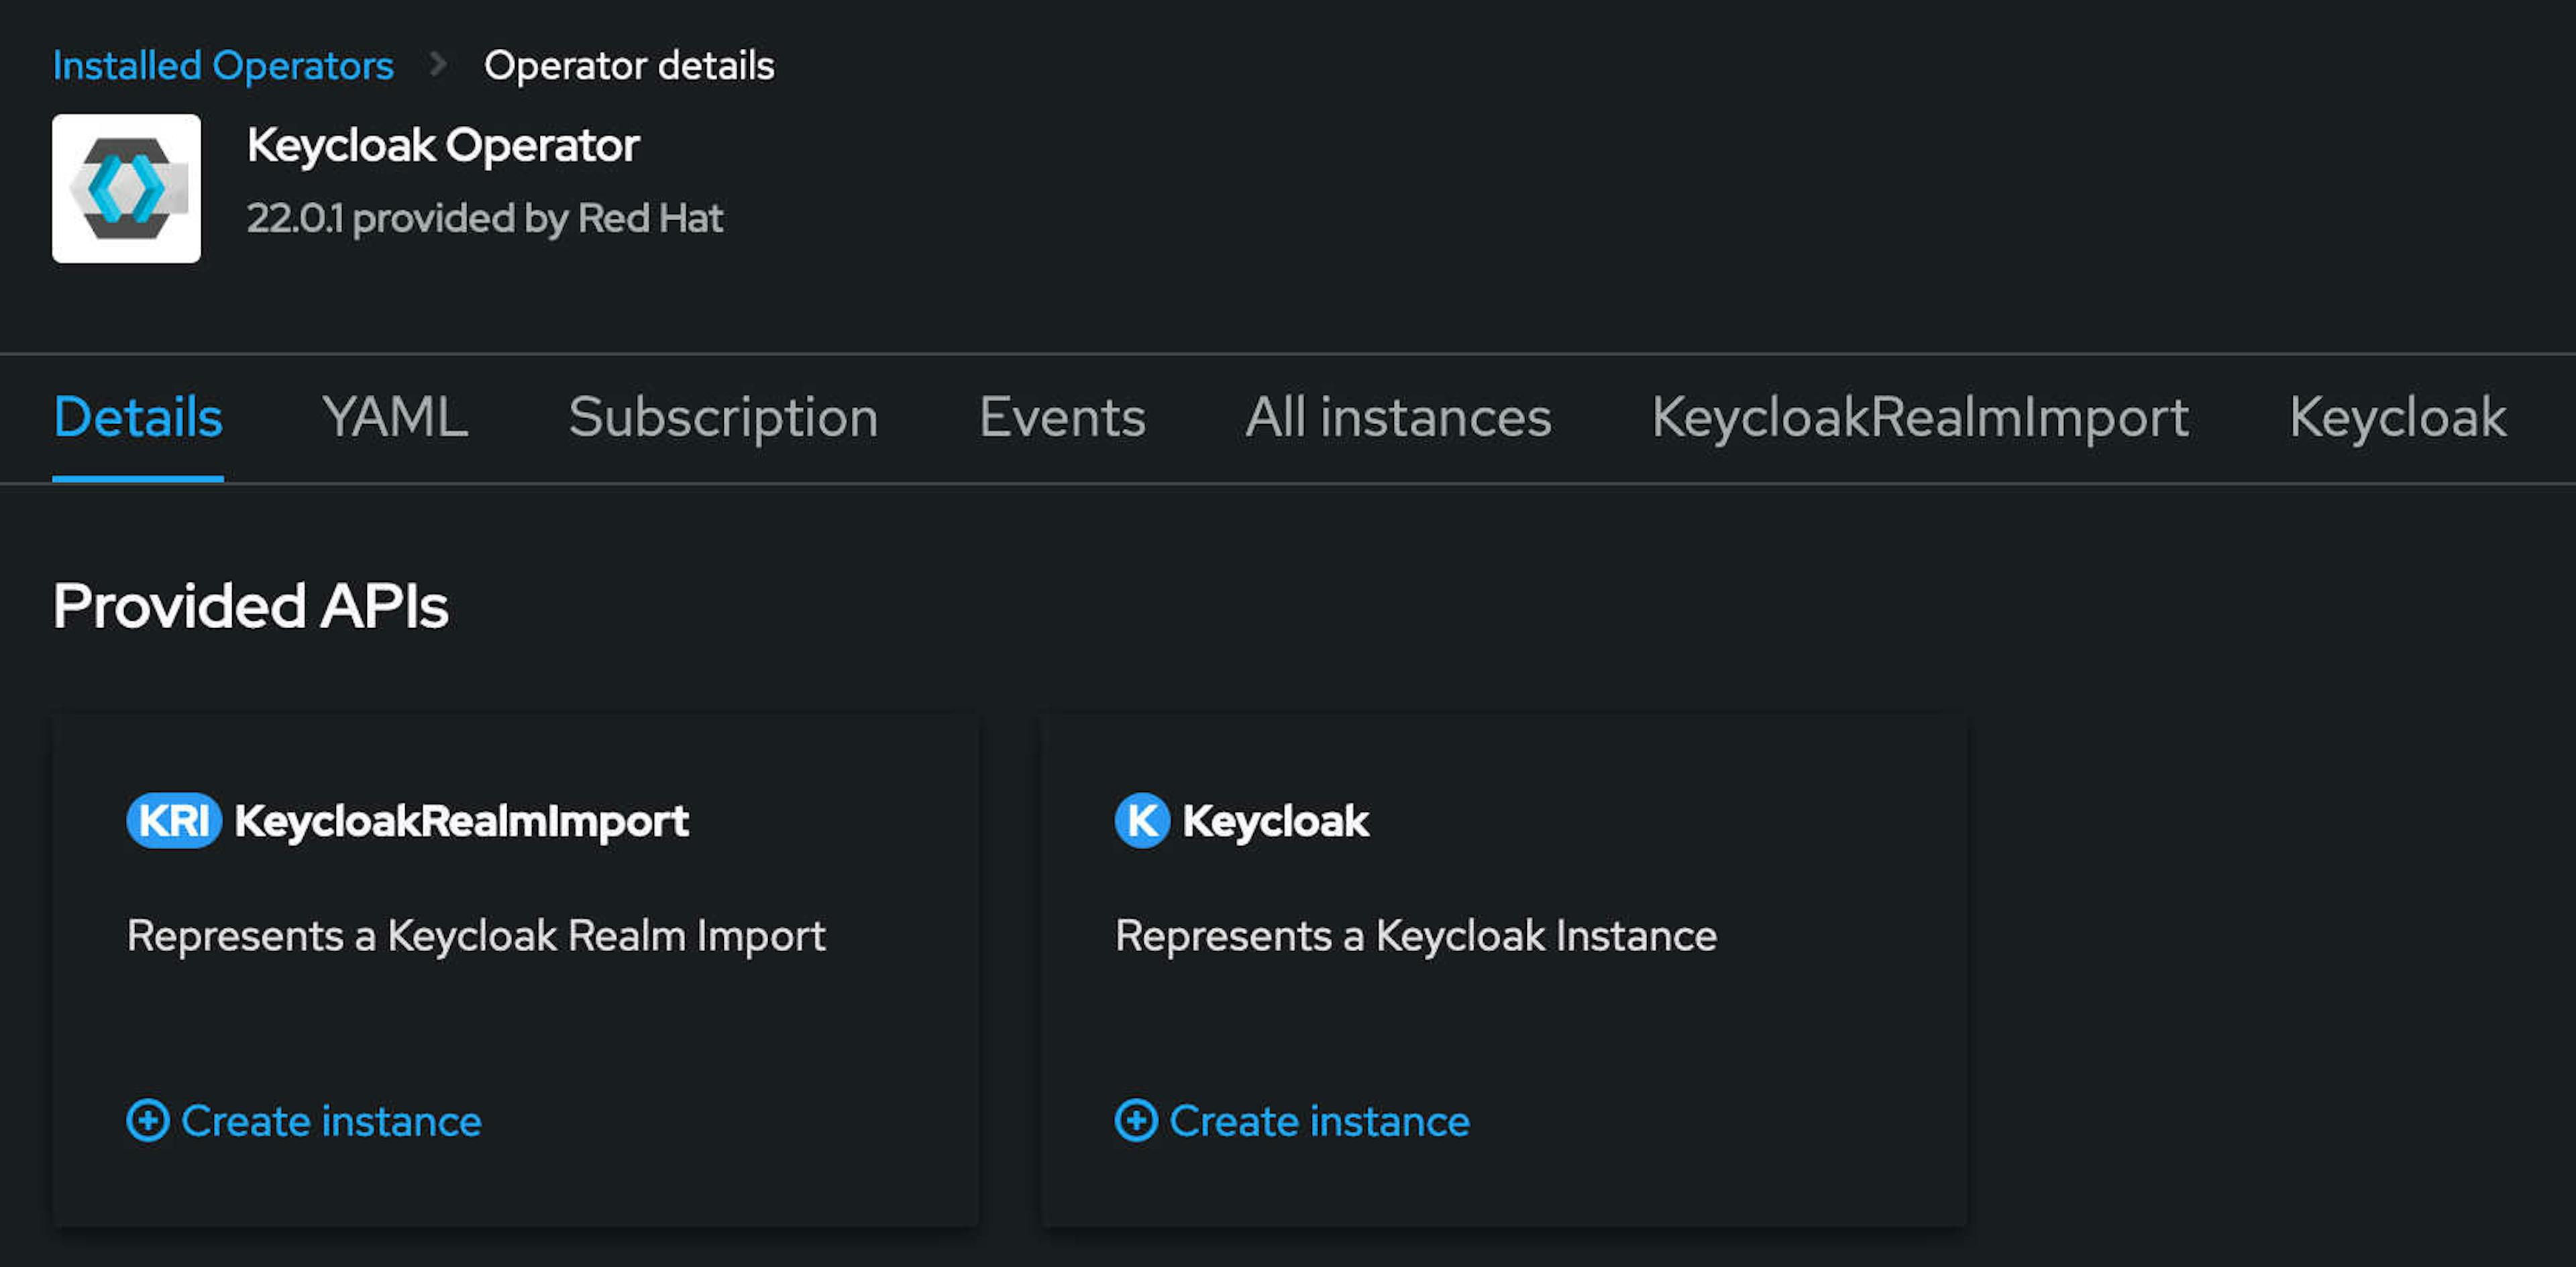Screen dimensions: 2576x1267
Task: Click the KeycloakRealmImport card title
Action: [x=461, y=821]
